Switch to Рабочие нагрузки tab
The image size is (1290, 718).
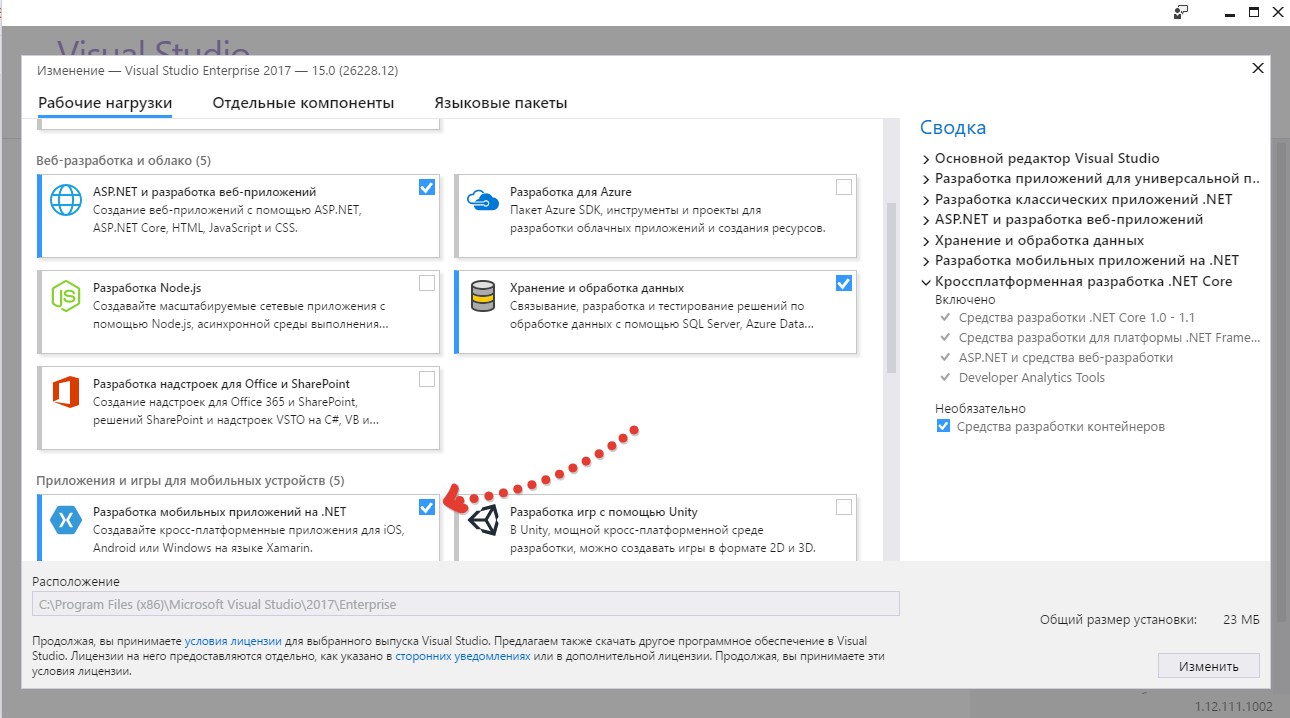[105, 103]
